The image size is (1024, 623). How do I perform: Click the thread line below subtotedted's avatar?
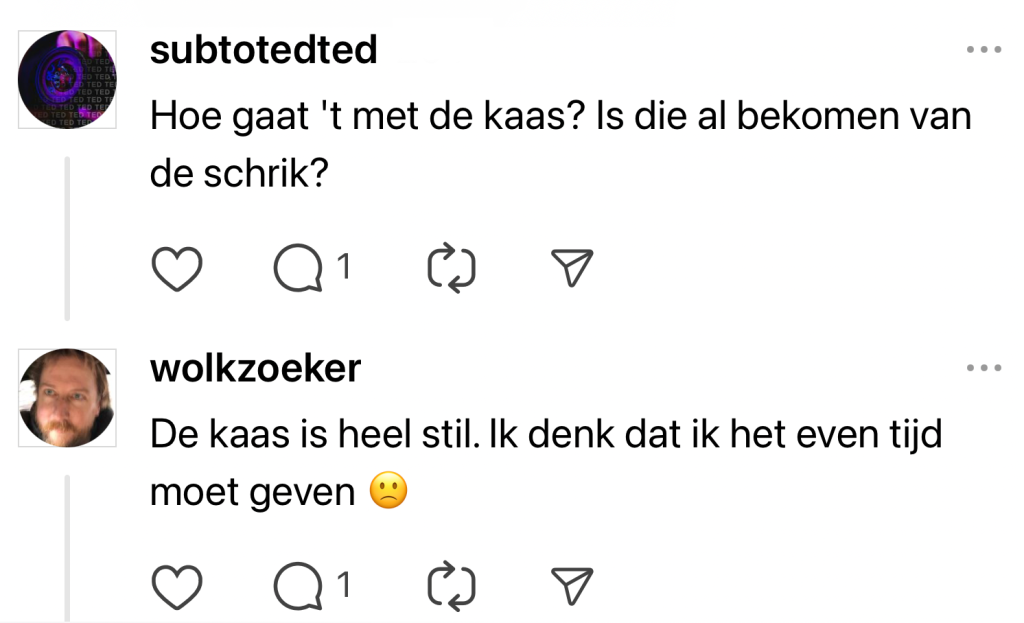pyautogui.click(x=68, y=238)
